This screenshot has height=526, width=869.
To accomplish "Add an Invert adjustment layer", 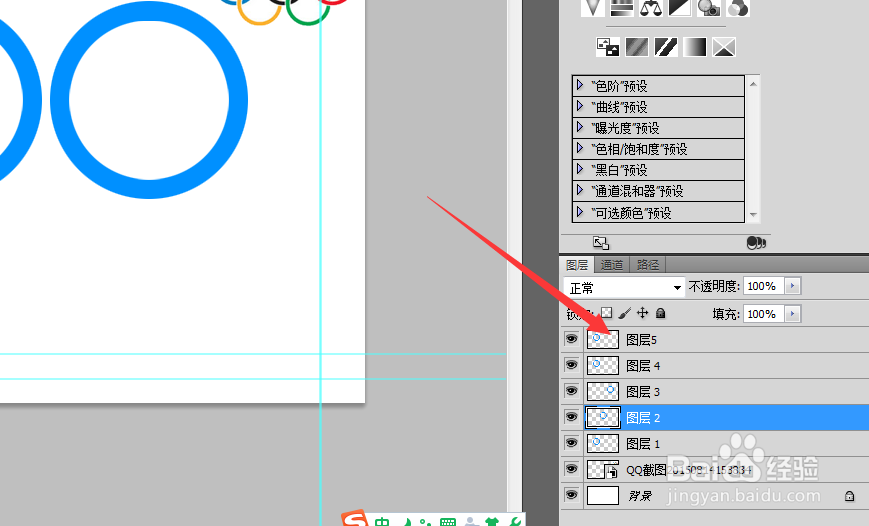I will [x=608, y=47].
